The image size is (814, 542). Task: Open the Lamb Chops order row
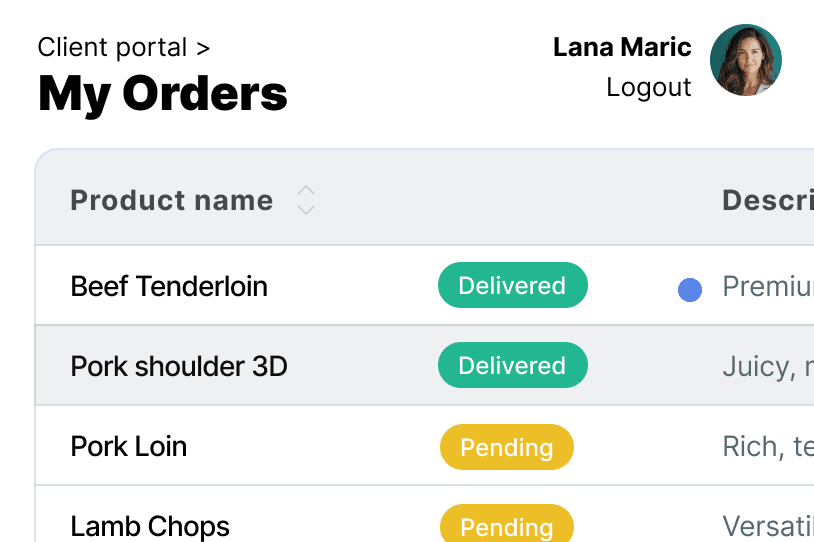point(424,514)
